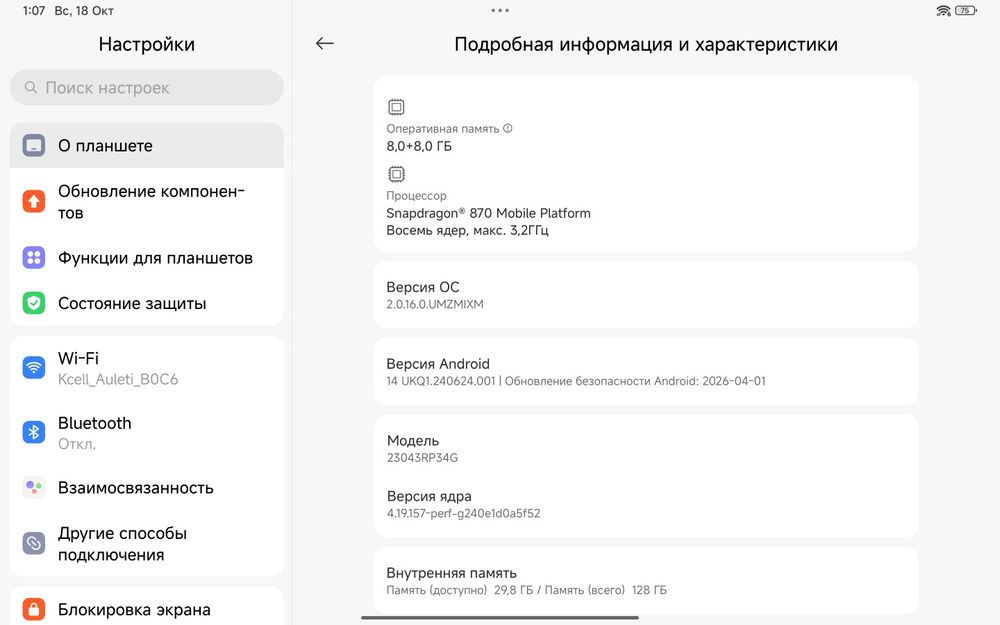Open Взаимосвязанность settings
The height and width of the screenshot is (625, 1000).
(147, 487)
